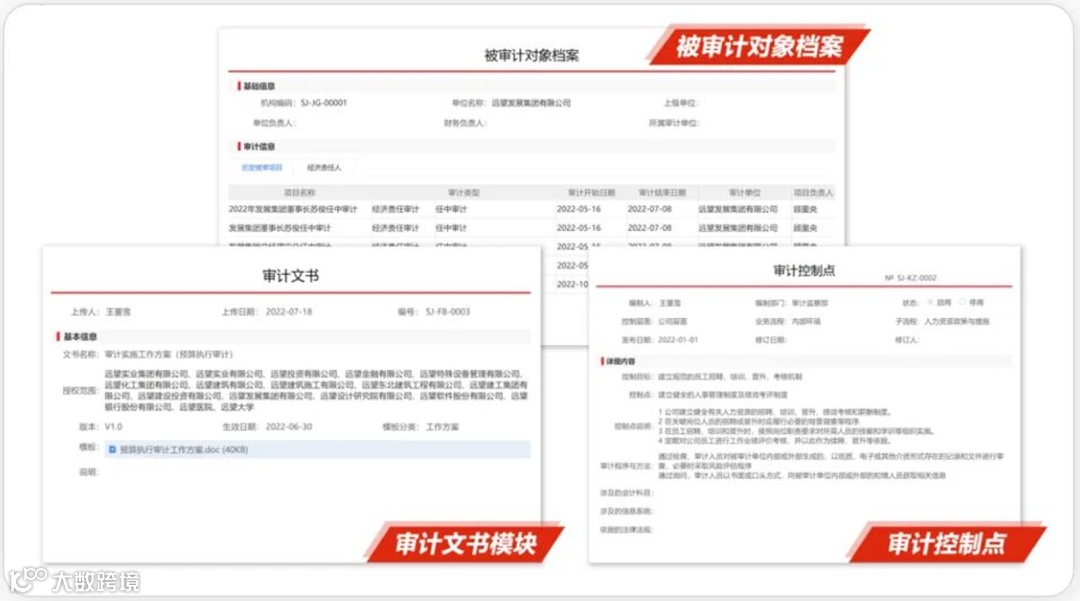Click the upload date 2022-07-18
1080x601 pixels.
[x=289, y=312]
